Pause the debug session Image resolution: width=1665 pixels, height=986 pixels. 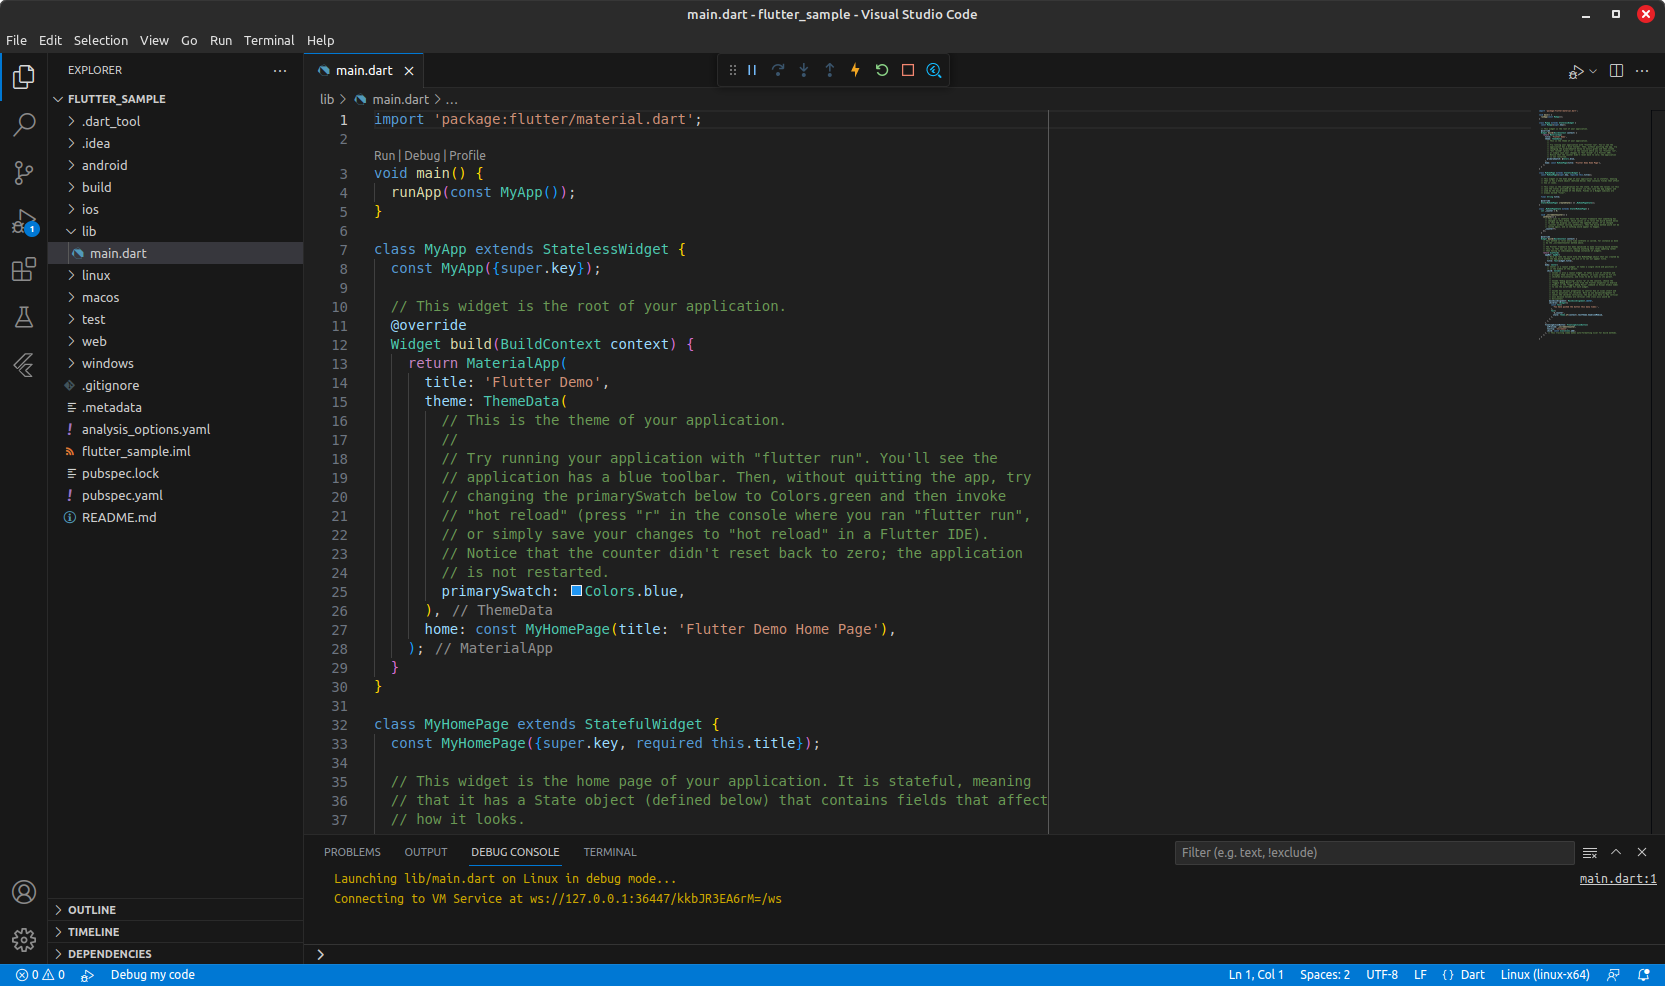[x=752, y=70]
